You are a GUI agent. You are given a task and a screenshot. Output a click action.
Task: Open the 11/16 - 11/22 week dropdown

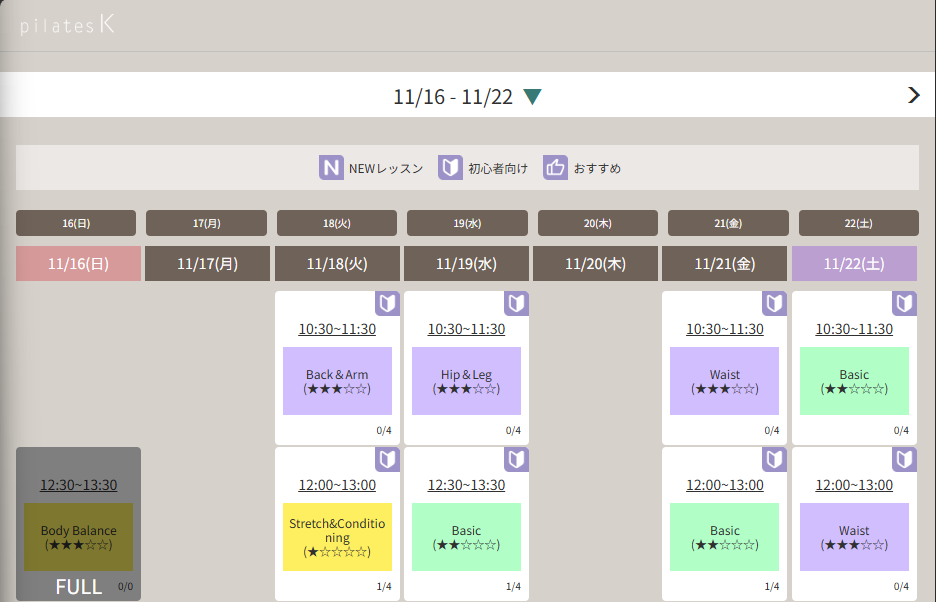coord(532,97)
